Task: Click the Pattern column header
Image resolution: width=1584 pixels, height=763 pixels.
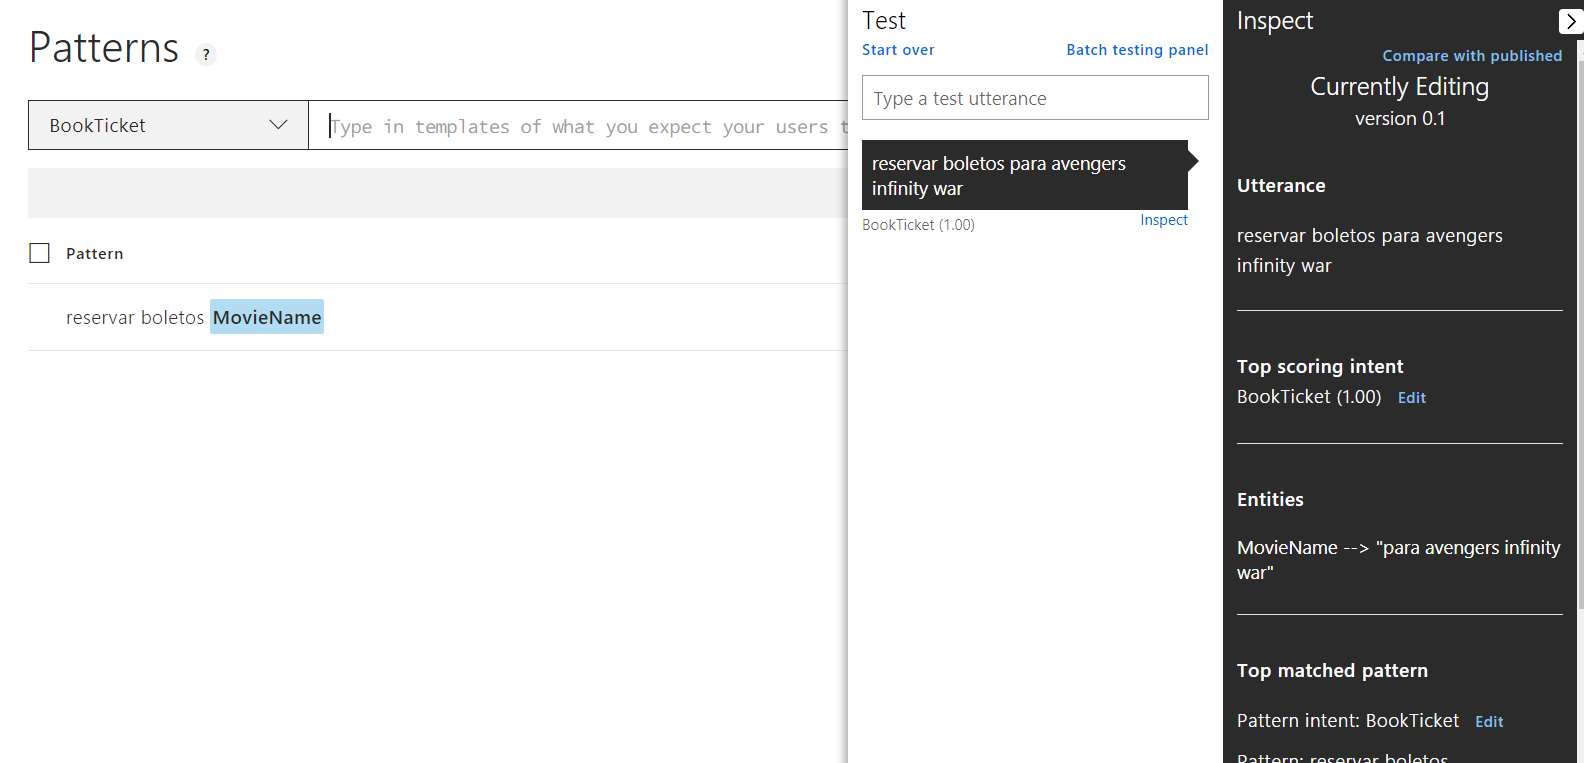Action: (x=95, y=254)
